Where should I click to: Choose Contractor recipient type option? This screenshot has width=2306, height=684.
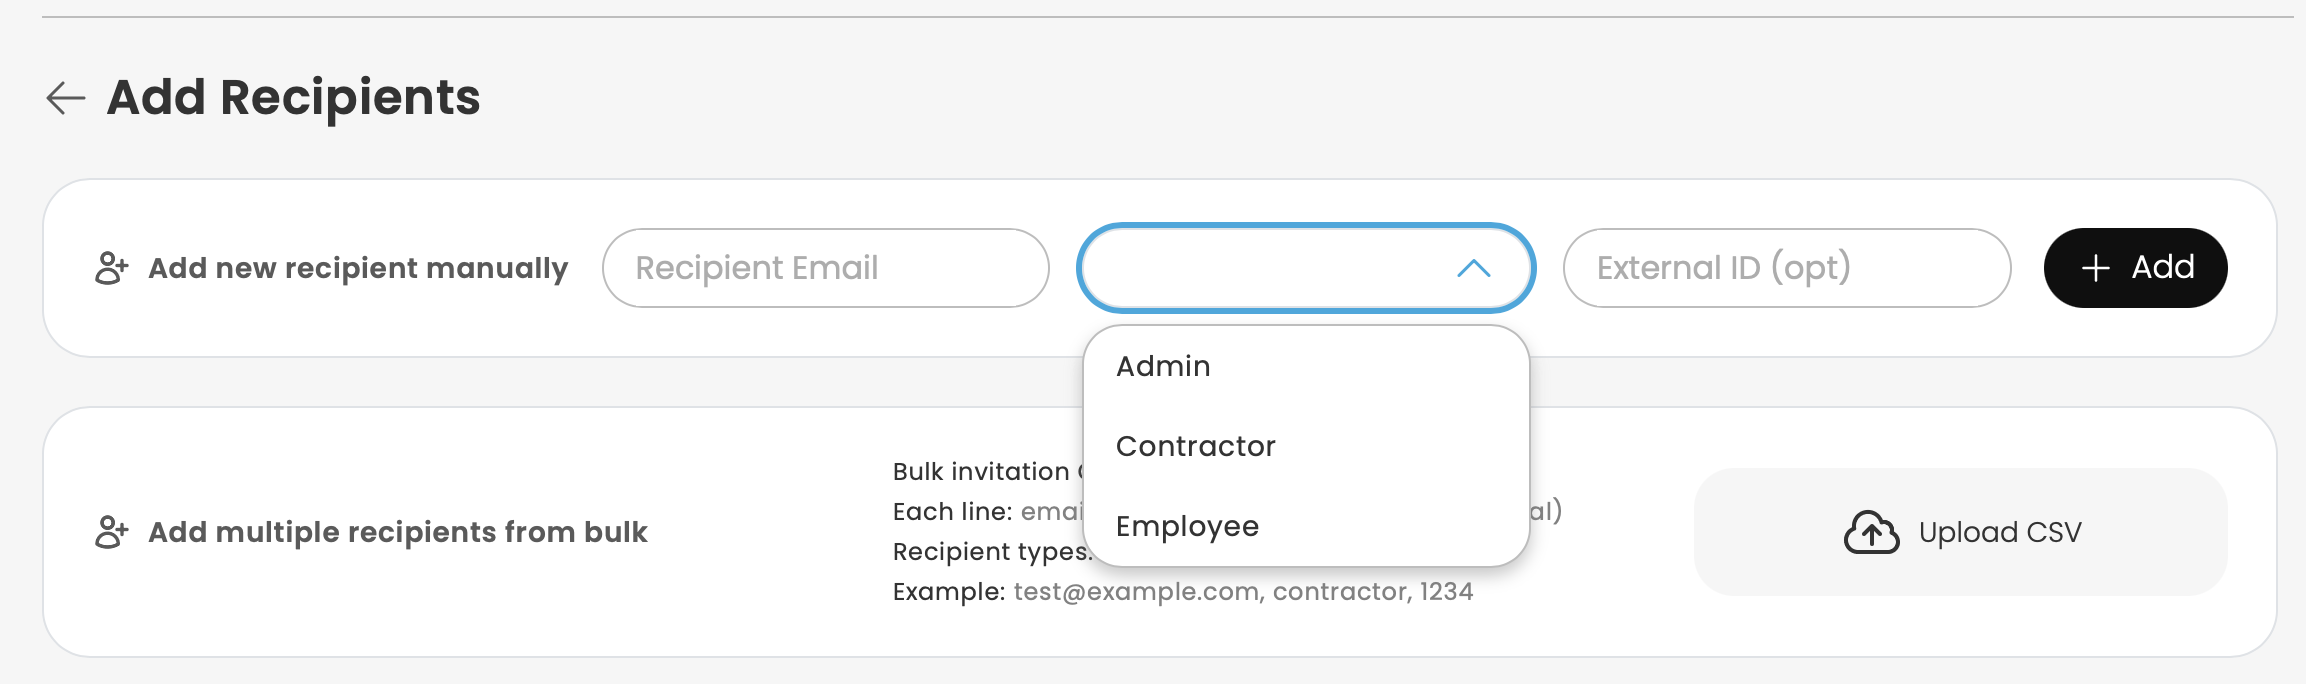pyautogui.click(x=1195, y=446)
